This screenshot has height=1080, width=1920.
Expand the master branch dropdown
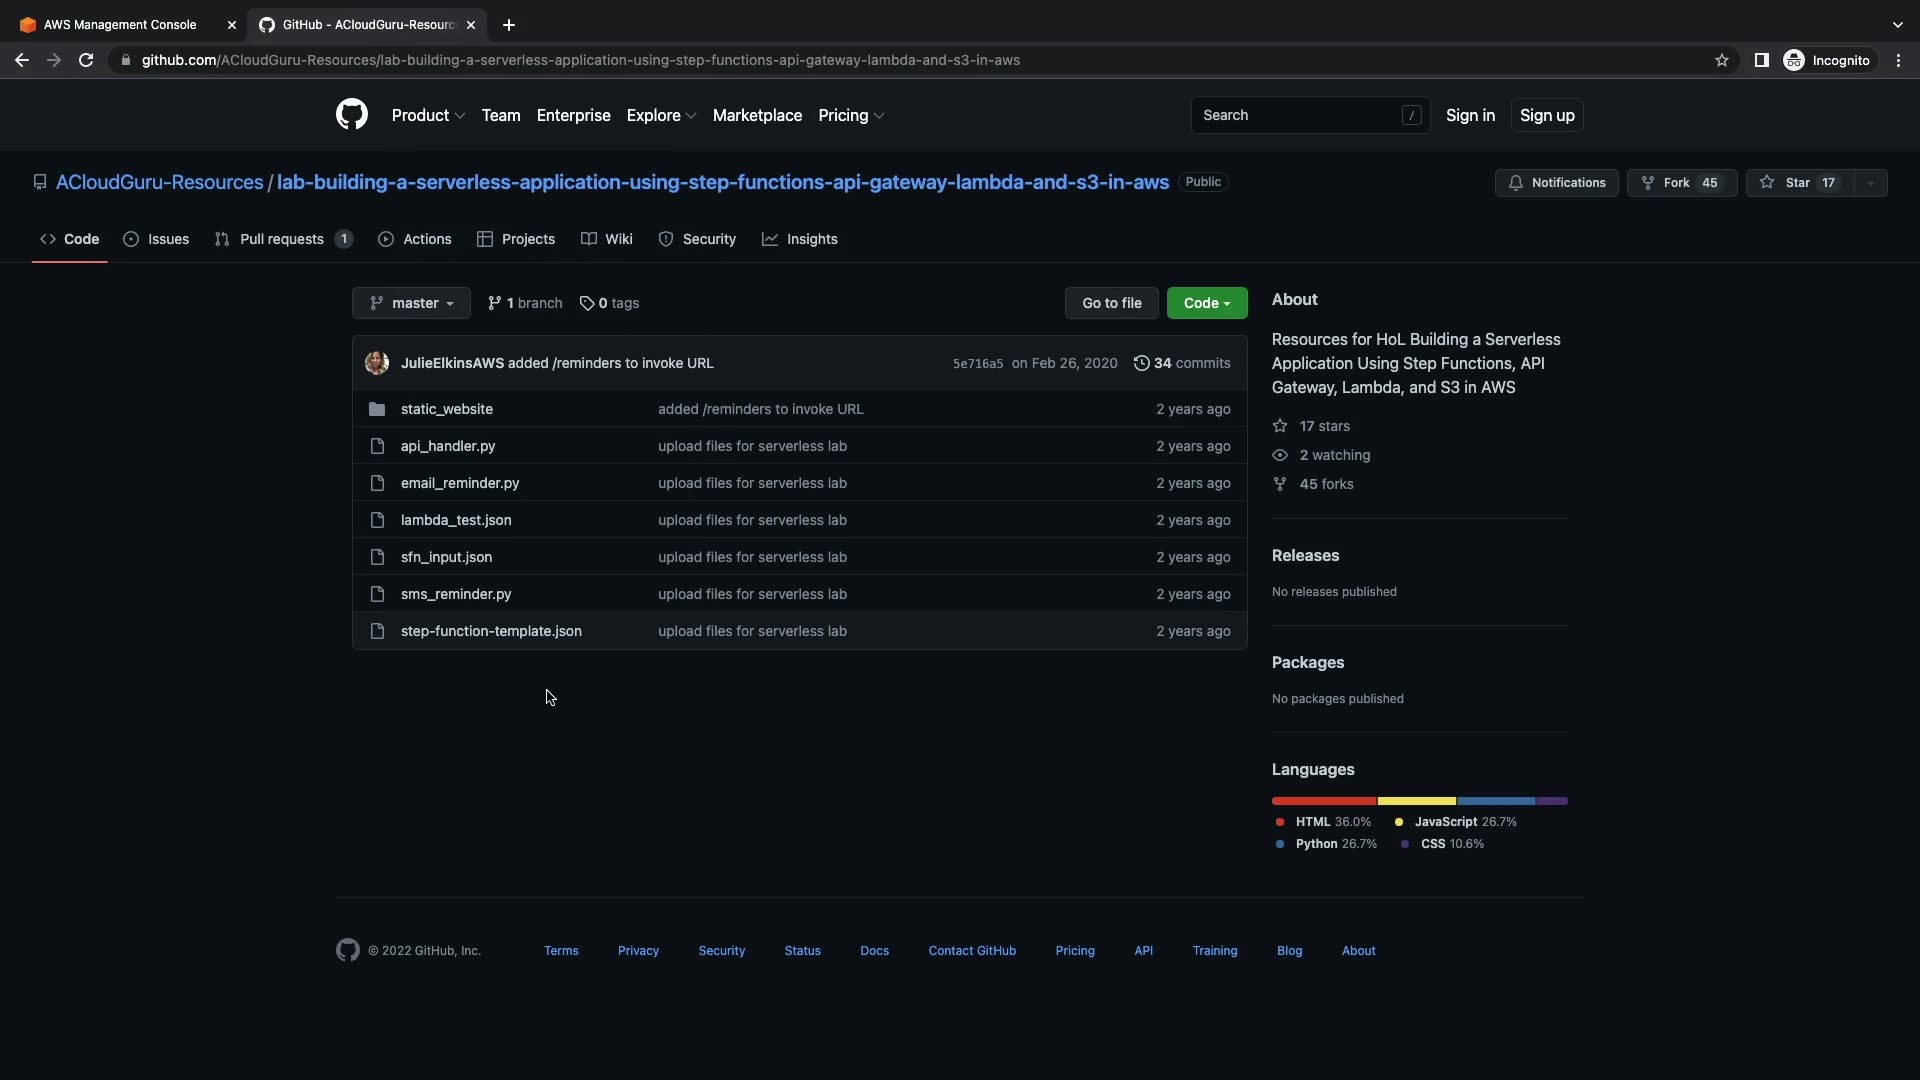click(x=411, y=303)
